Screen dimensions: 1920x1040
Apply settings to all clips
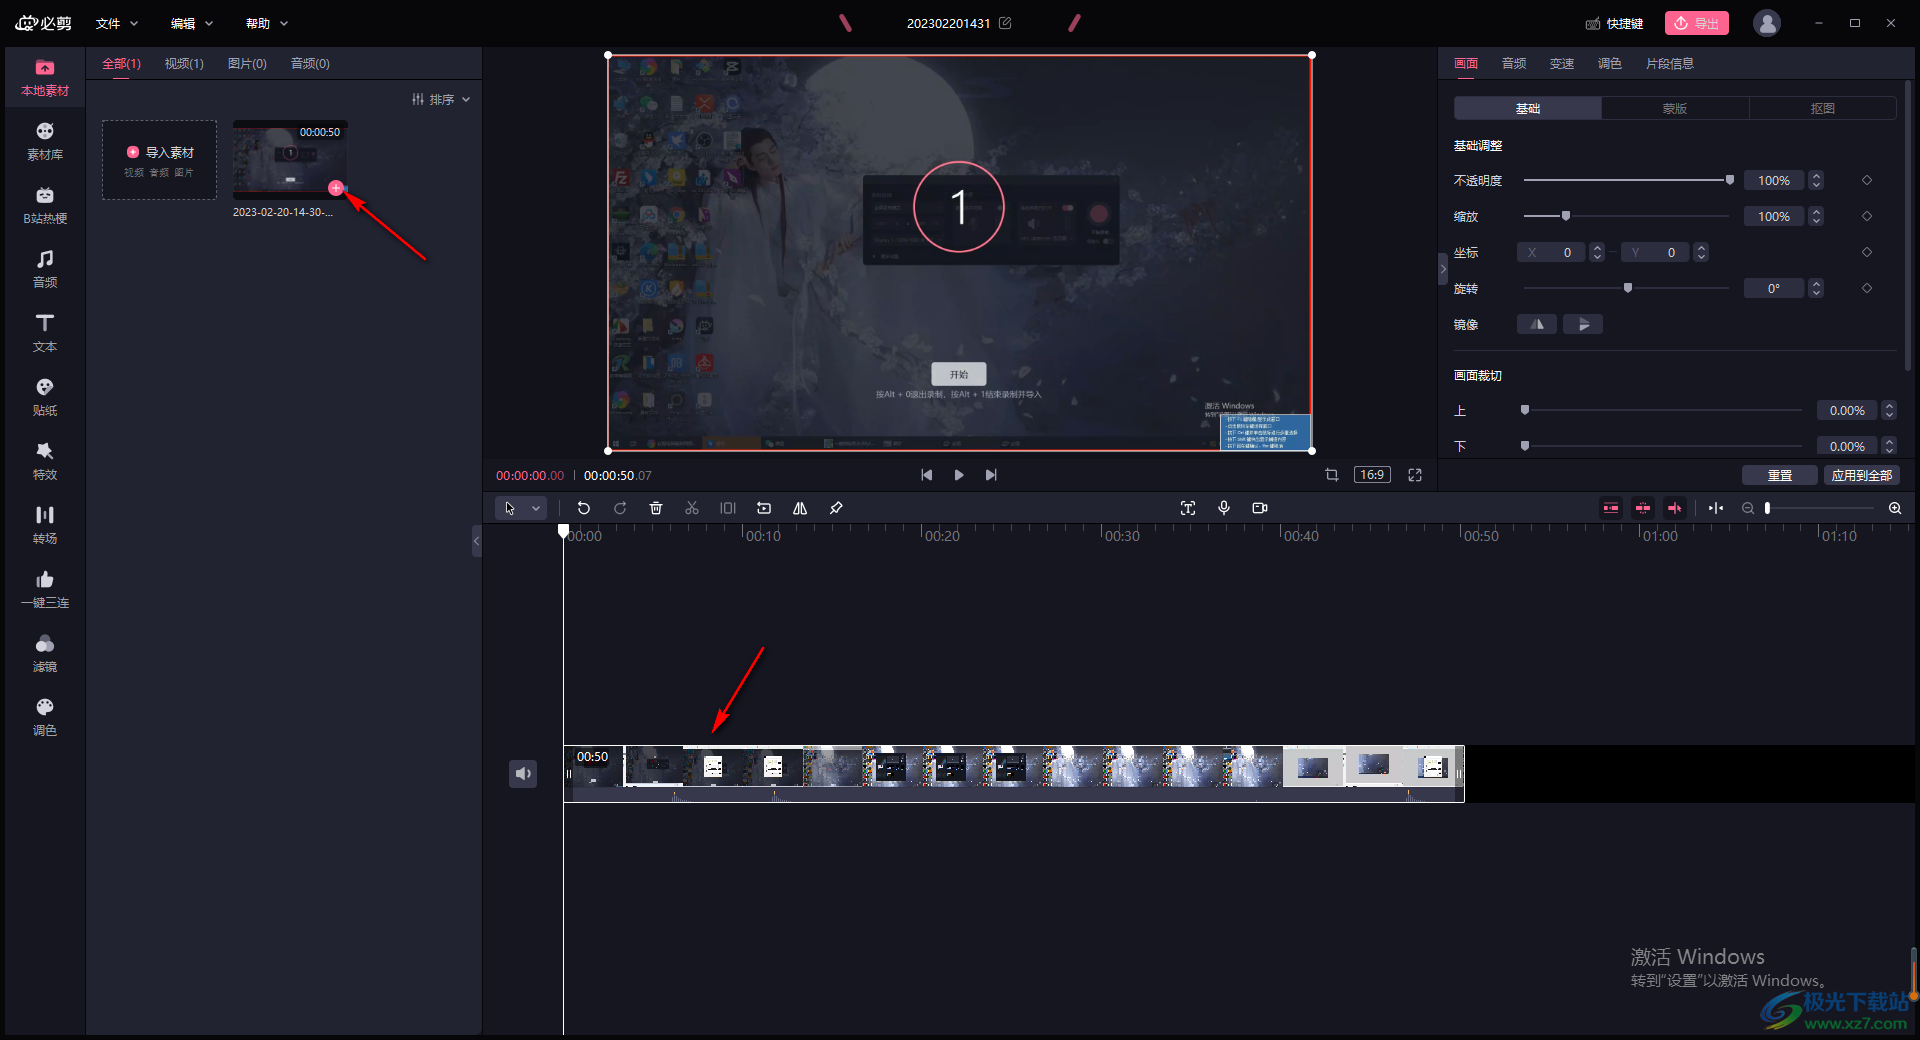(1862, 475)
